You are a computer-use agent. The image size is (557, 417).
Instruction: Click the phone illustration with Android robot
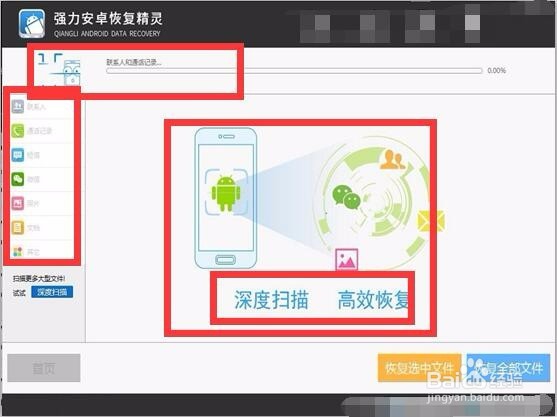[226, 198]
